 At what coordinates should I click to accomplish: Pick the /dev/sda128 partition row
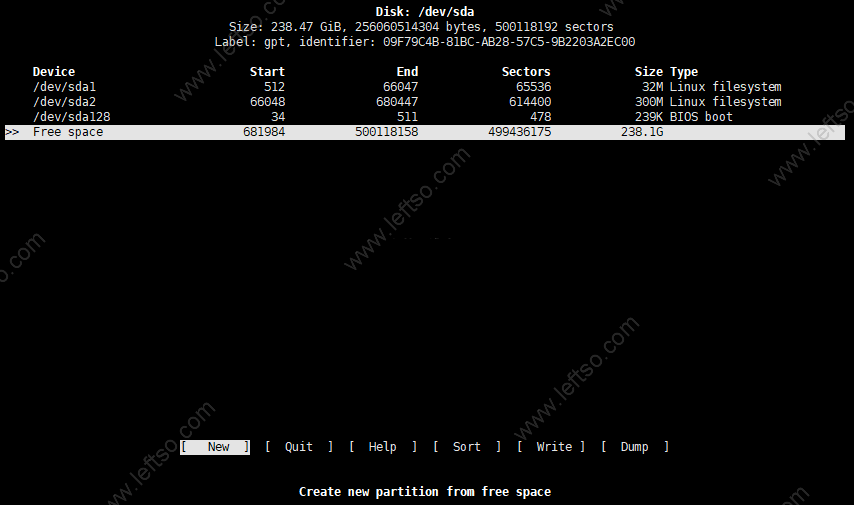click(71, 117)
